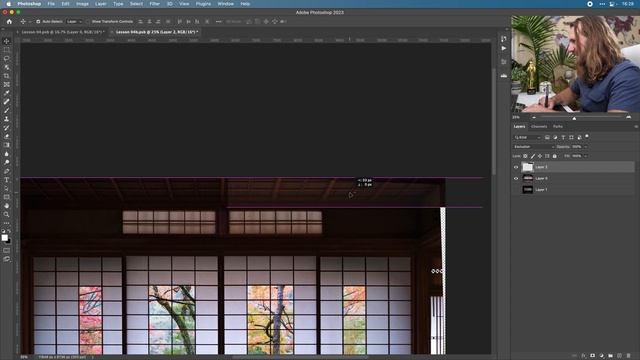640x360 pixels.
Task: Toggle Lock transparent pixels in Layers panel
Action: tap(525, 156)
